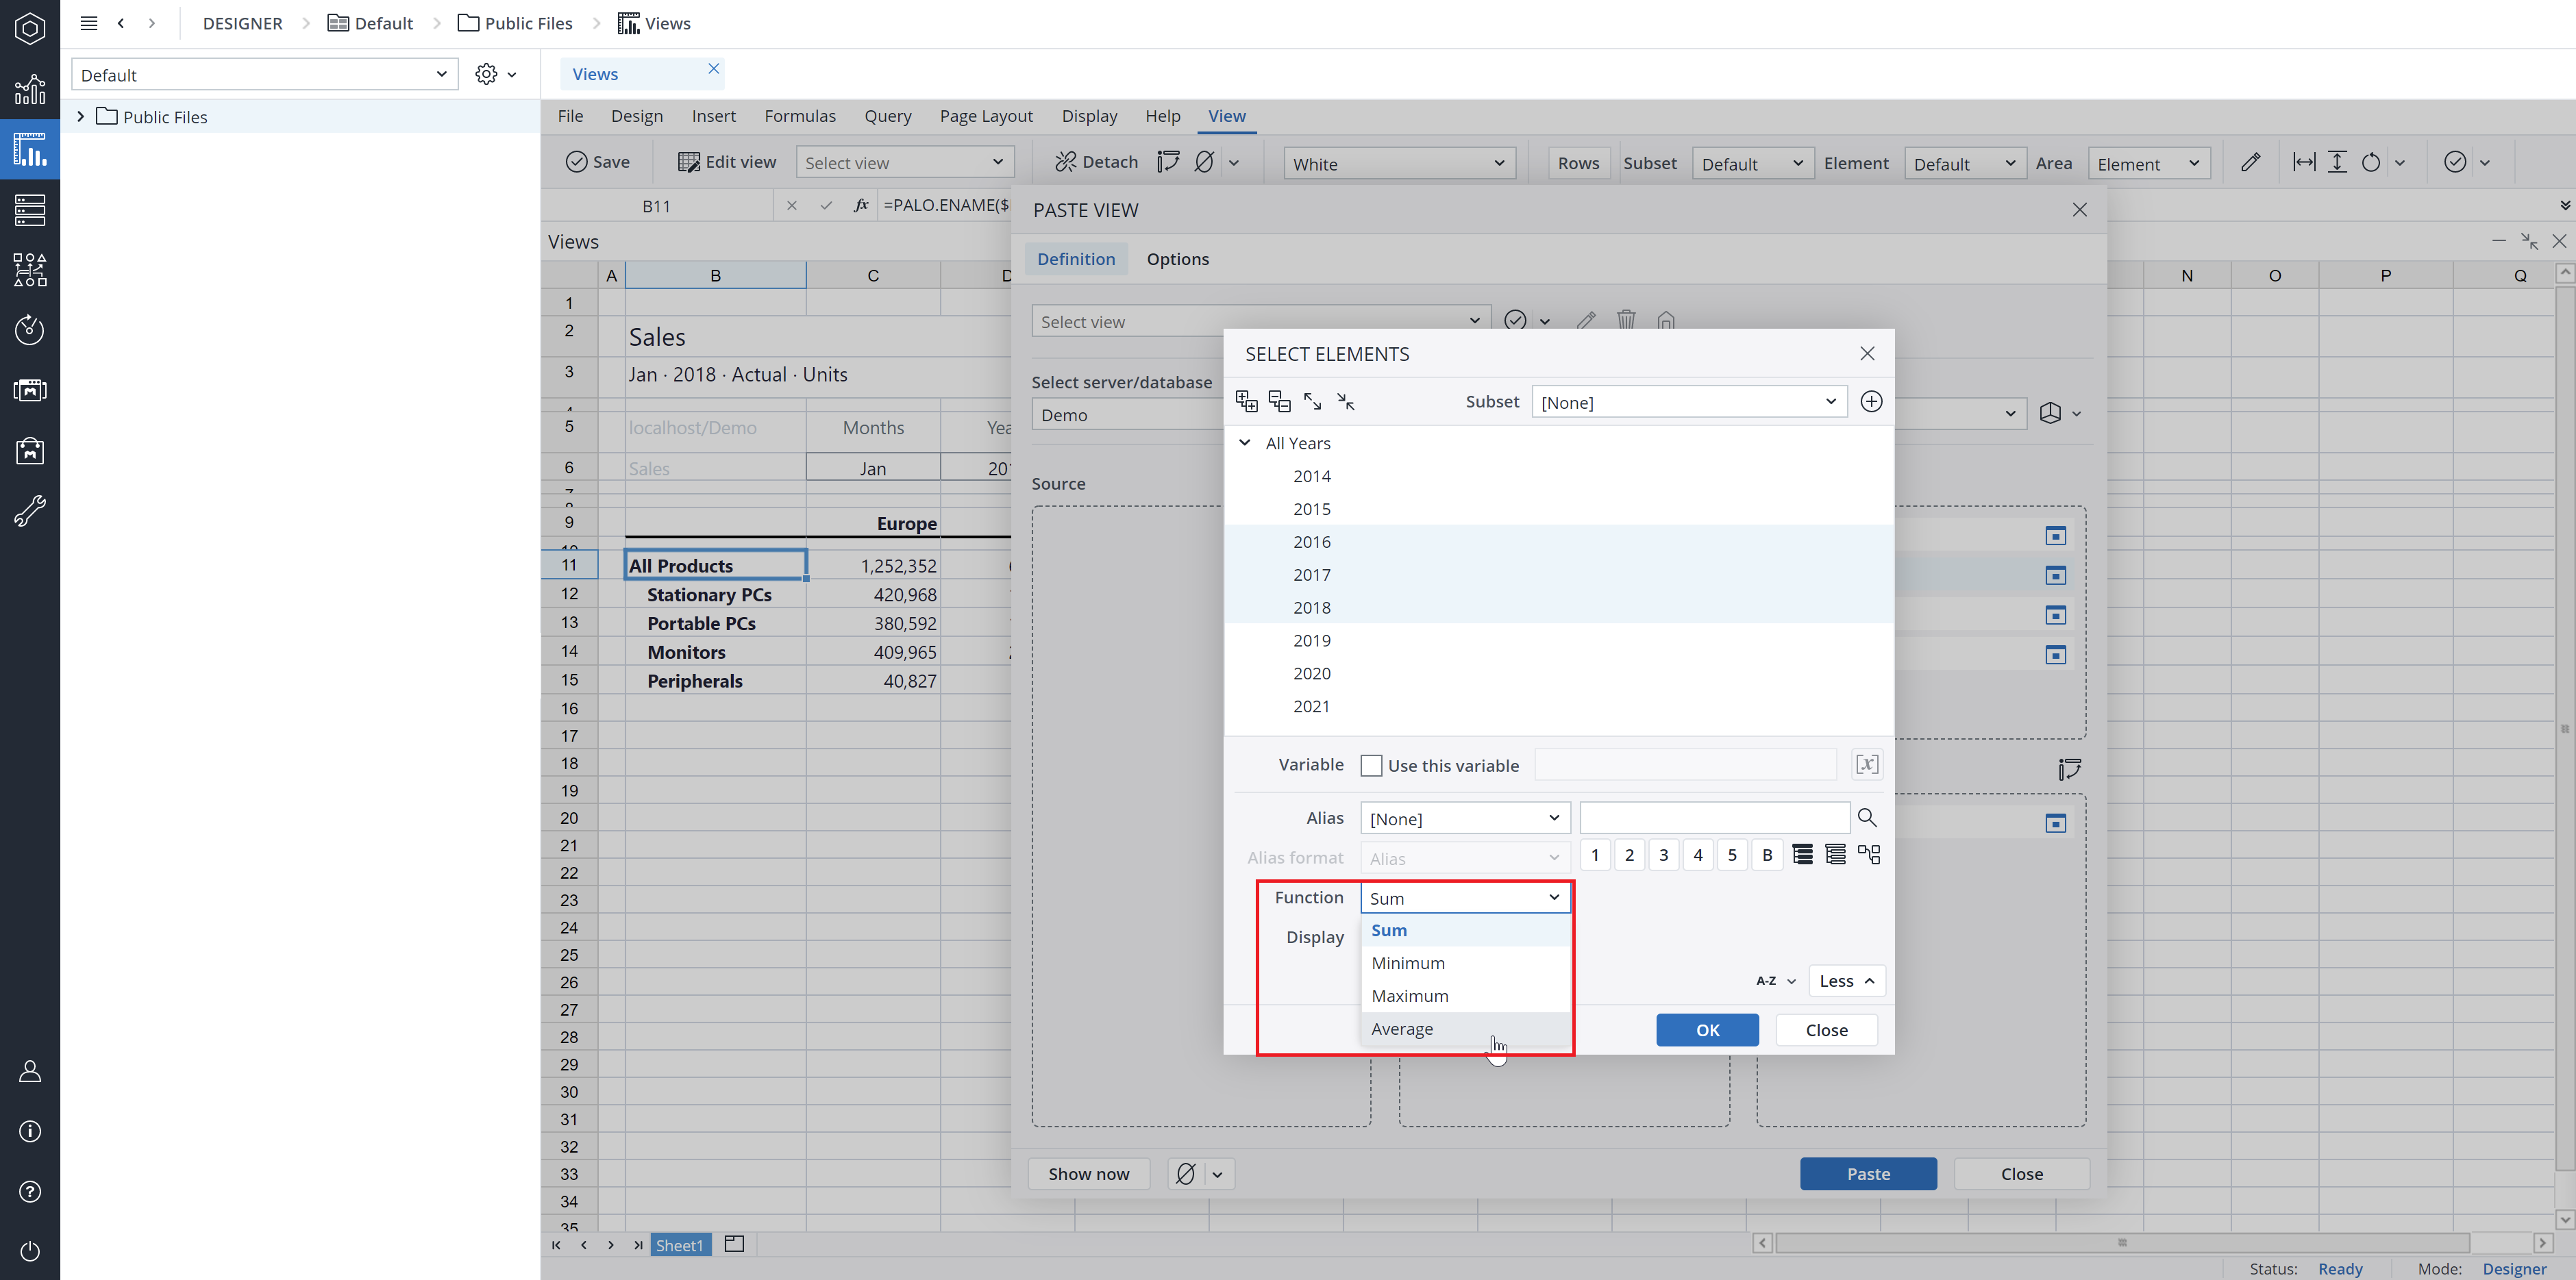Open the Formulas menu
The height and width of the screenshot is (1280, 2576).
point(799,116)
